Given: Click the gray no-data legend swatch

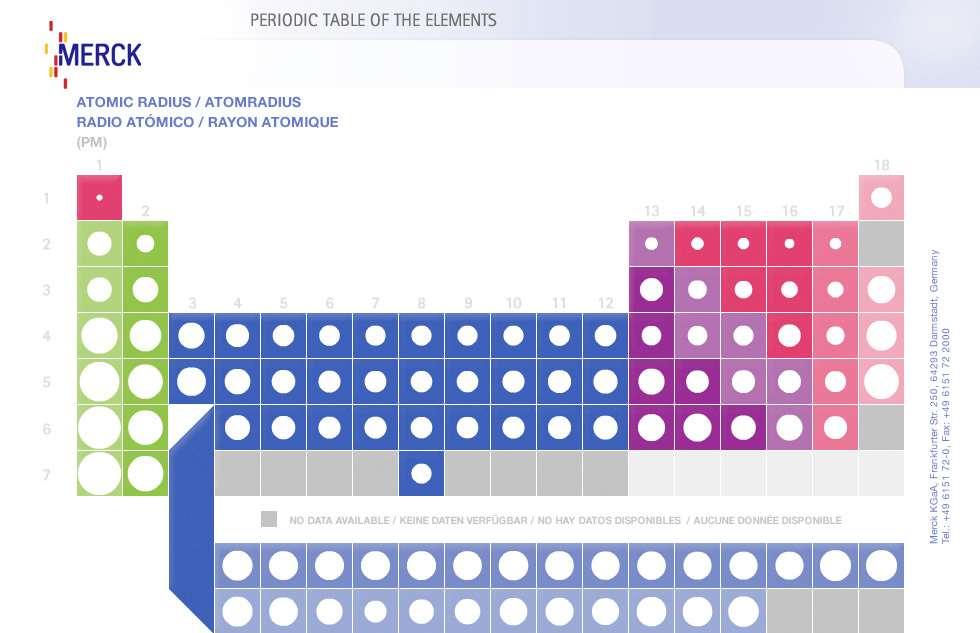Looking at the screenshot, I should coord(269,519).
